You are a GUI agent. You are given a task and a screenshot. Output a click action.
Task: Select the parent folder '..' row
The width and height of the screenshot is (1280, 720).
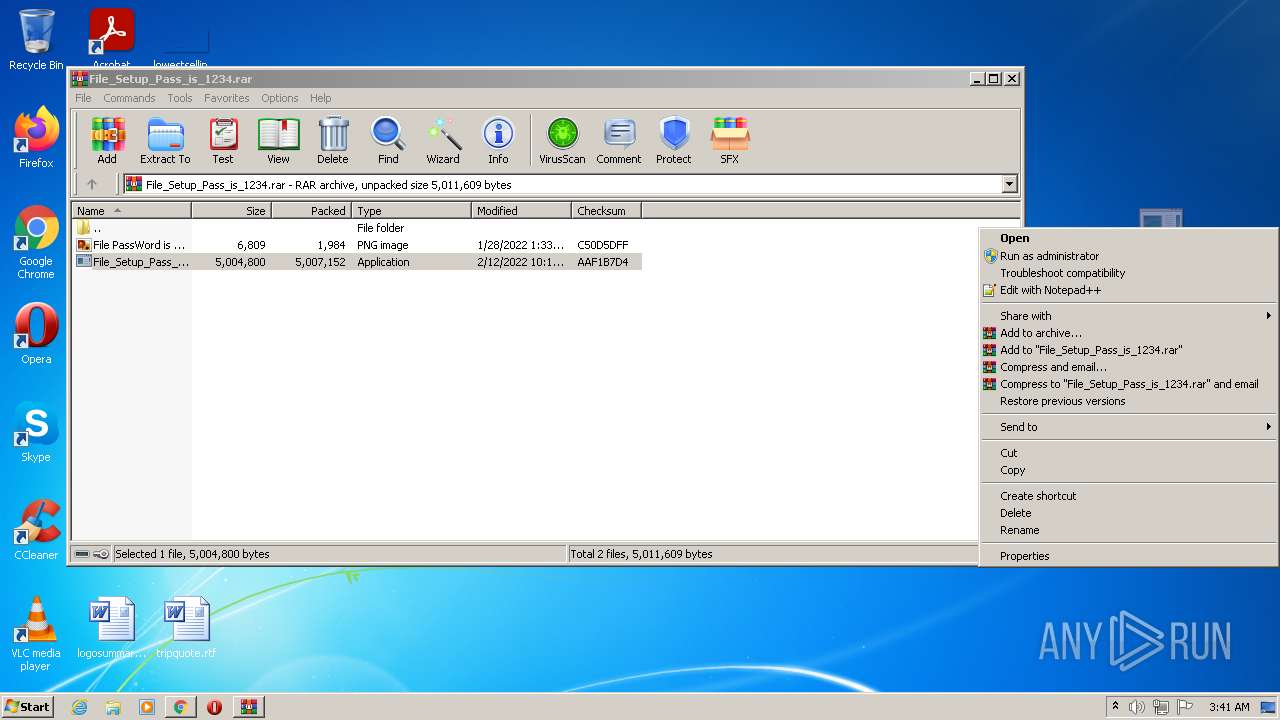[357, 228]
